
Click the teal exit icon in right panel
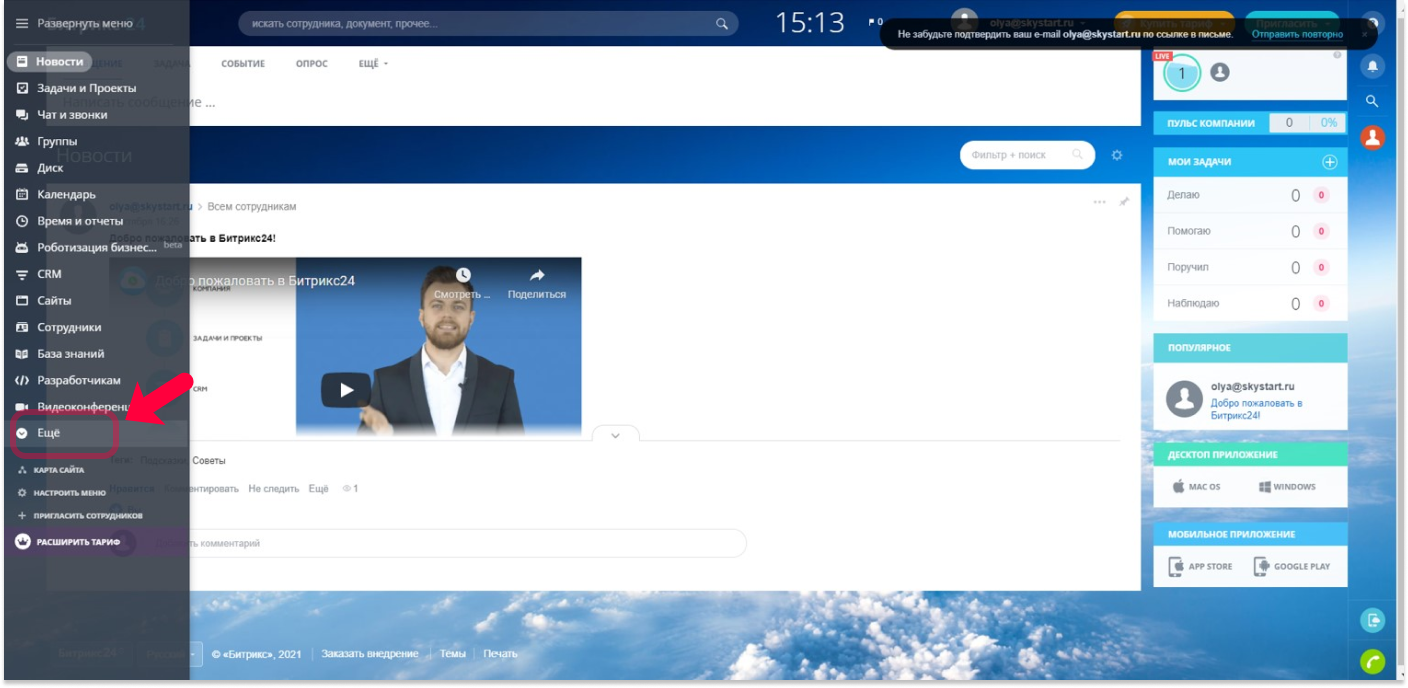coord(1373,620)
